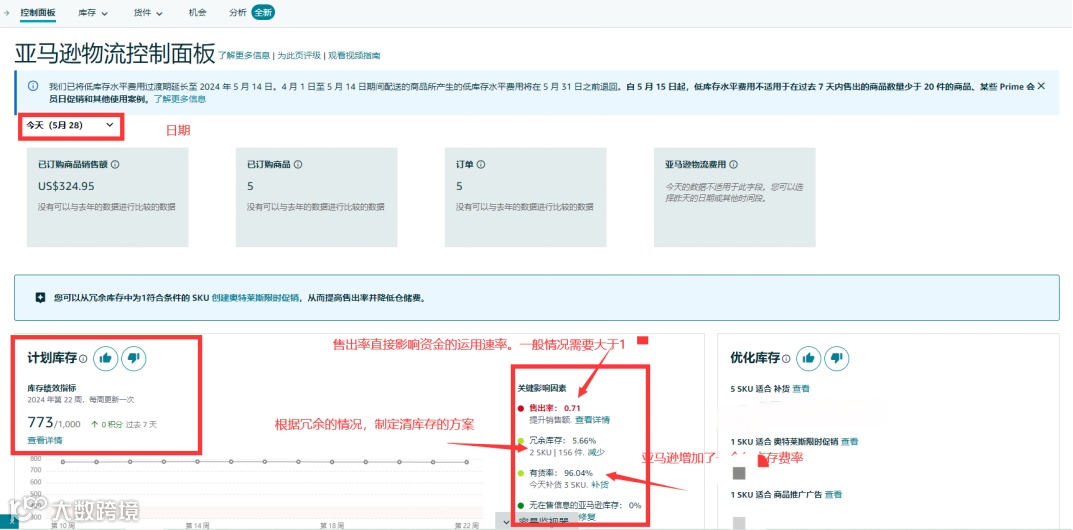This screenshot has width=1073, height=530.
Task: Click the message icon in Outlet deal tip
Action: tap(40, 297)
